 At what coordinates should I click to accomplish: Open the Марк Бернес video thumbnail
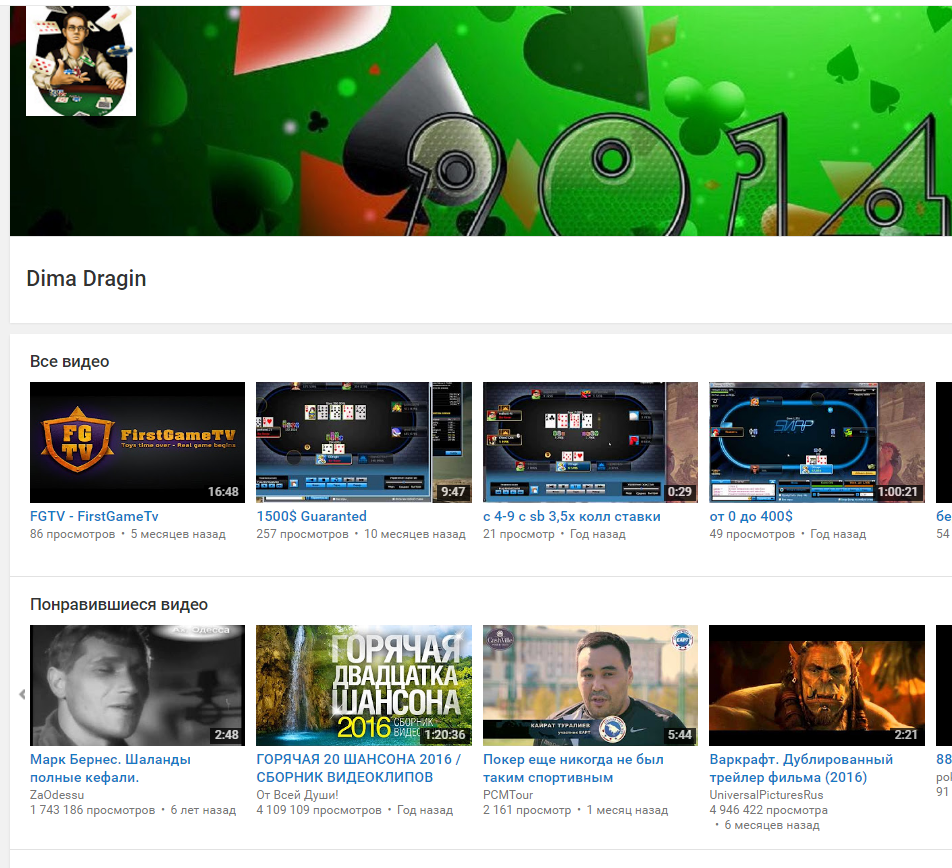(x=137, y=685)
